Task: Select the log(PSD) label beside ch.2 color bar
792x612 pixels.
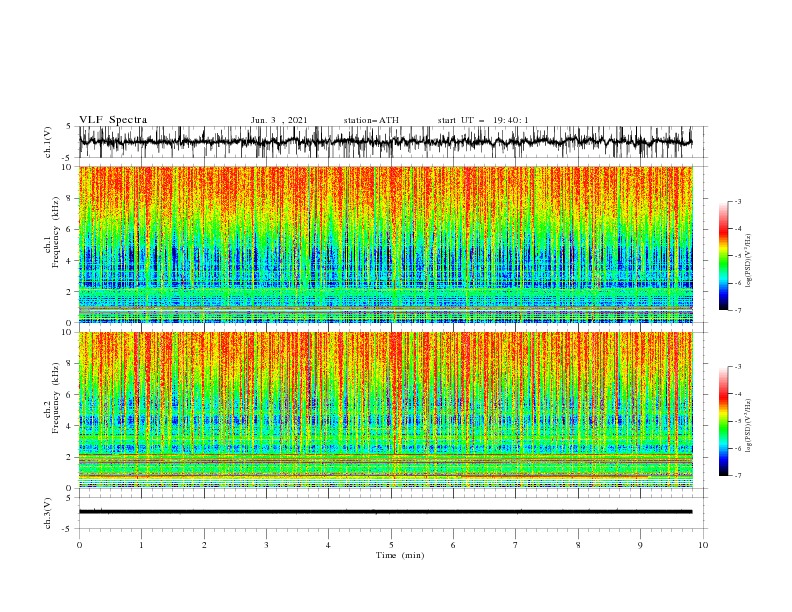Action: pyautogui.click(x=749, y=426)
